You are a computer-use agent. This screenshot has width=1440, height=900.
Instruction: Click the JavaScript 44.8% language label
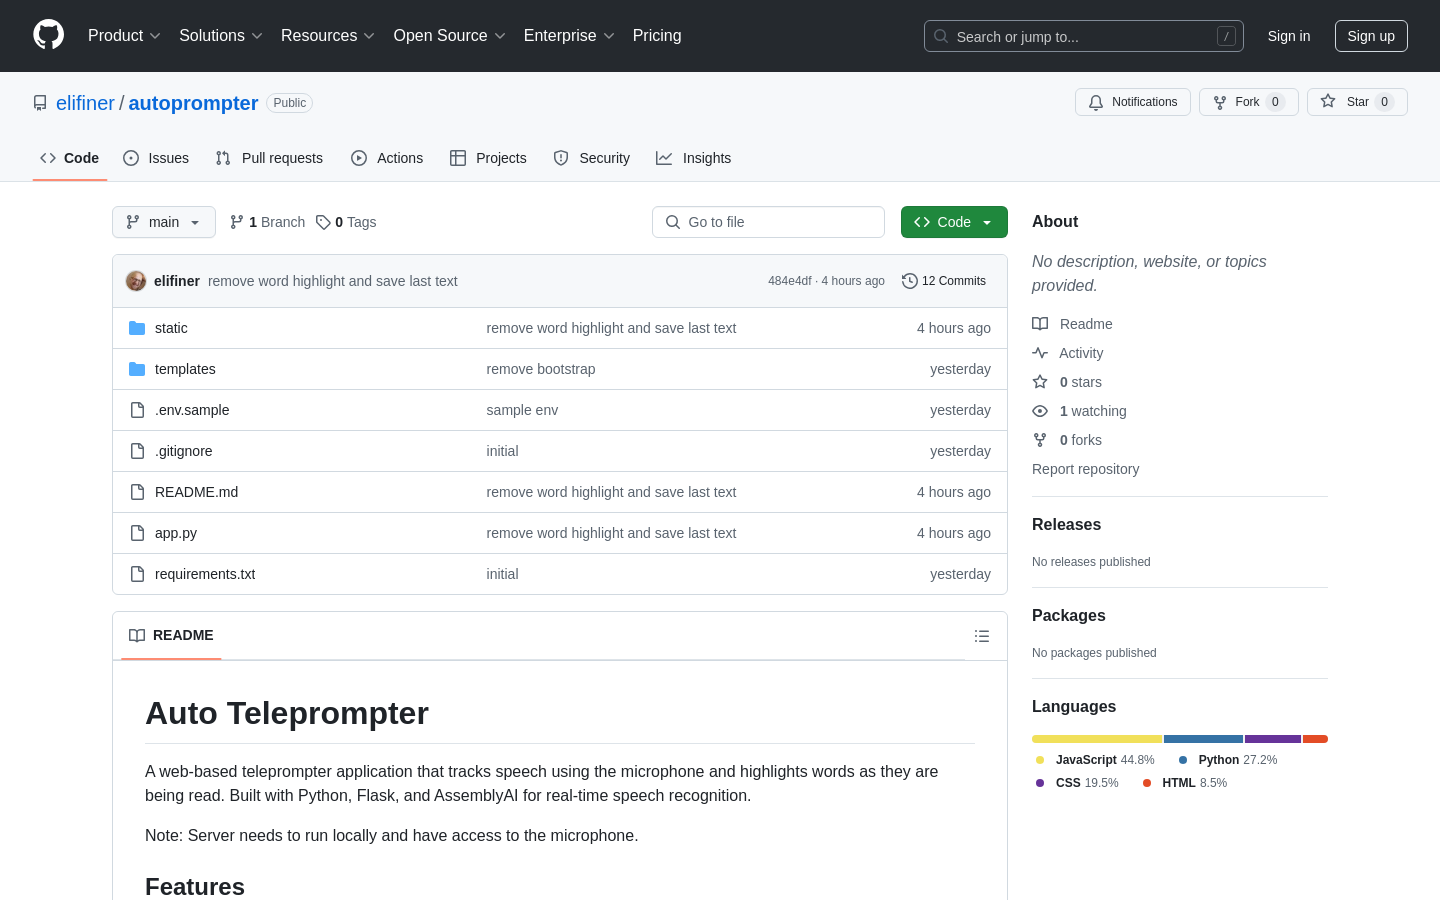[x=1095, y=760]
